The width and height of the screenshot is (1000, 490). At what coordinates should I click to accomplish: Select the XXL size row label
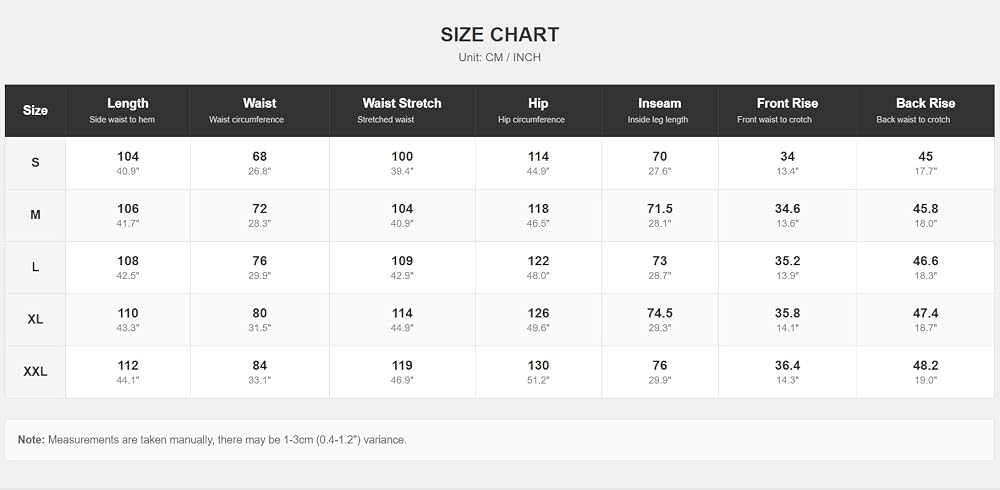(x=35, y=372)
